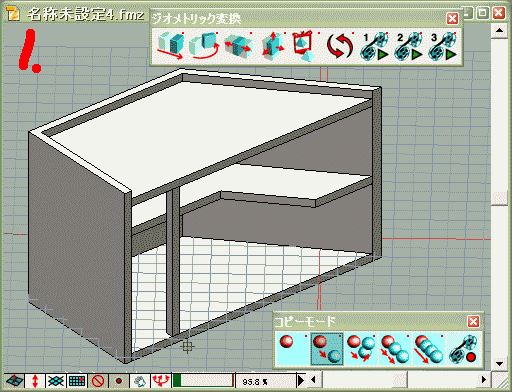512x392 pixels.
Task: Choose Self copy mode (single sphere)
Action: 293,348
